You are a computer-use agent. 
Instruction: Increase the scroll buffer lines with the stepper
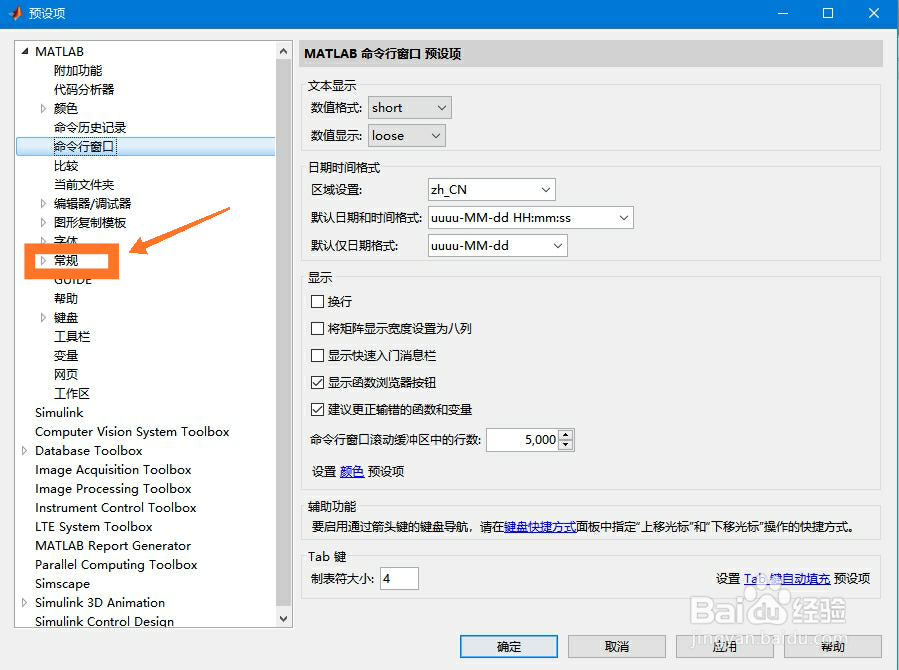click(x=565, y=435)
